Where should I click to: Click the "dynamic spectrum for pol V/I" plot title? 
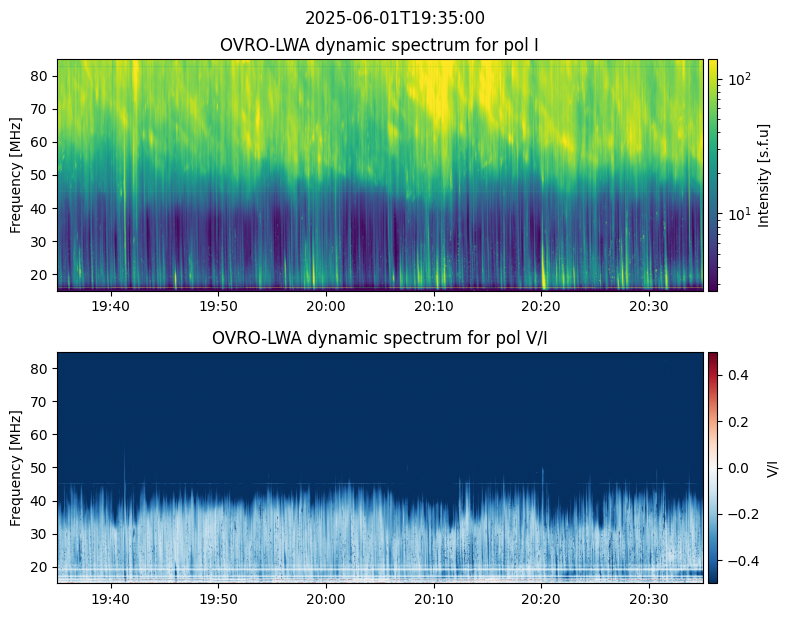pyautogui.click(x=380, y=338)
